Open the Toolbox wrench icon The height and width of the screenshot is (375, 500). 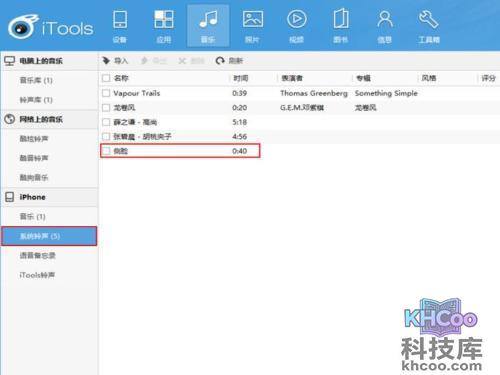tap(429, 26)
